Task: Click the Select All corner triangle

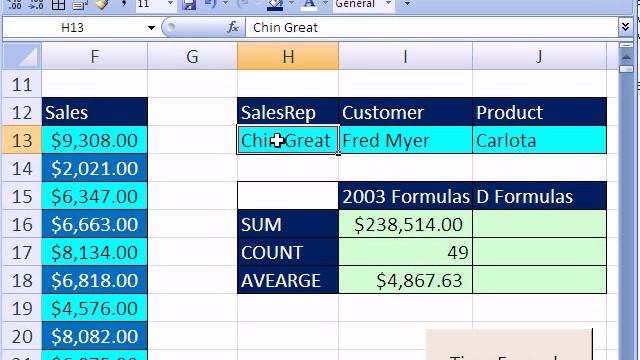Action: point(22,56)
